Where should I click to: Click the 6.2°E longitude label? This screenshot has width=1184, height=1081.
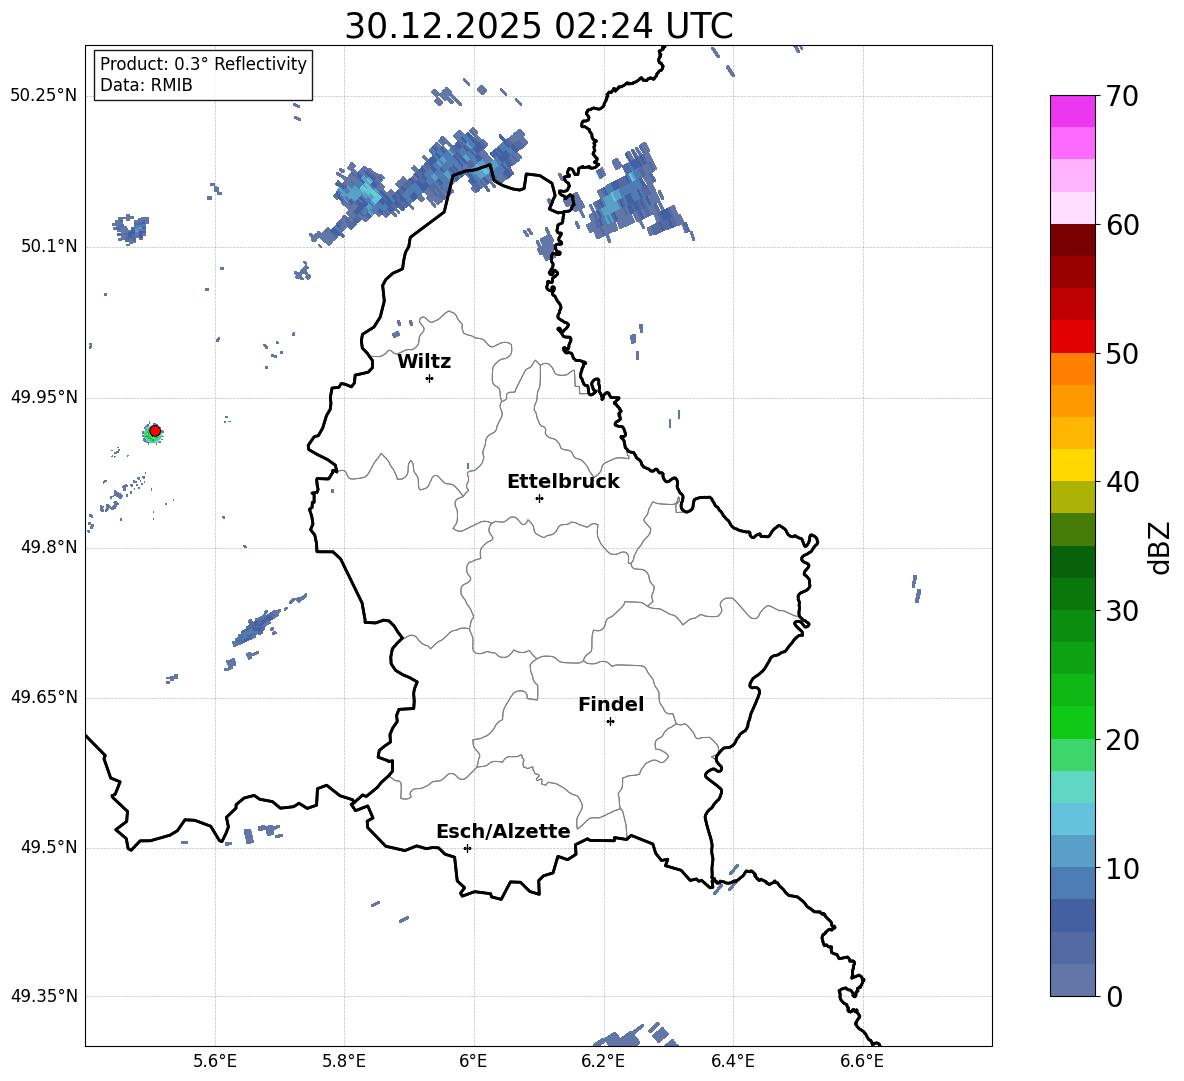coord(603,1061)
